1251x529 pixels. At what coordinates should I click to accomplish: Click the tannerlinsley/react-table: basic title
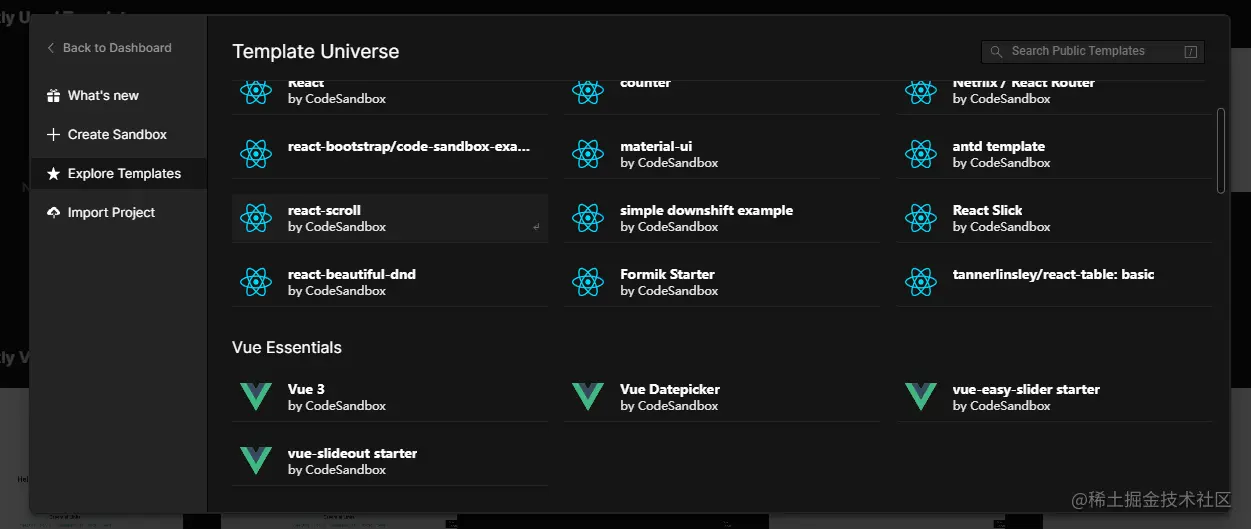pyautogui.click(x=1053, y=274)
